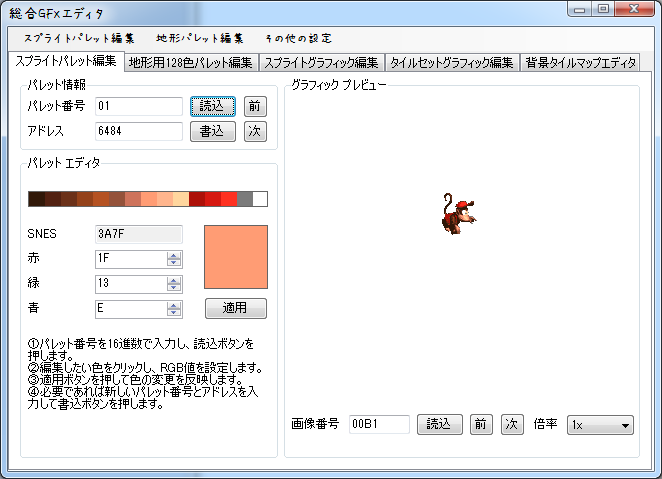This screenshot has height=479, width=662.
Task: Switch to the スプライトグラフィック編集 tab
Action: coord(321,63)
